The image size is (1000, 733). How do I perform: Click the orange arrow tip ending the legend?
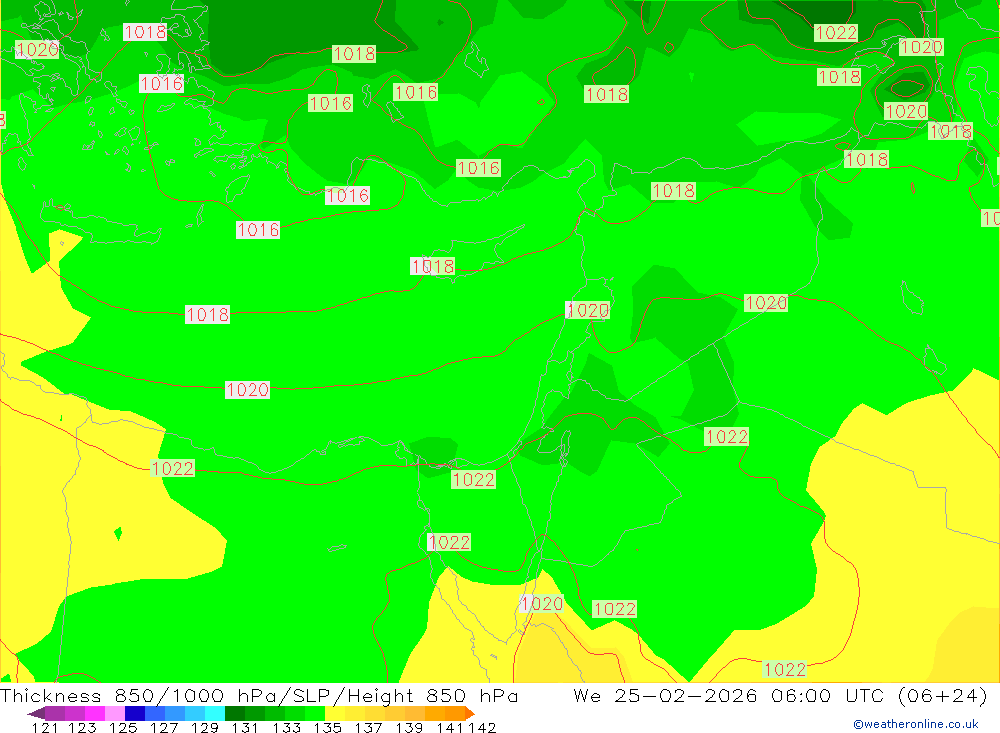tap(470, 713)
